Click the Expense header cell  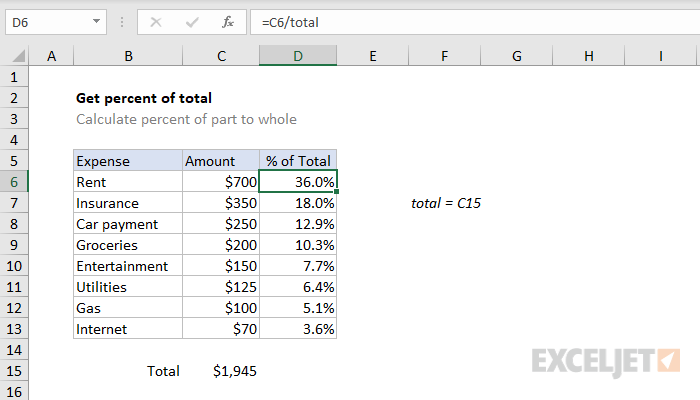[x=128, y=161]
